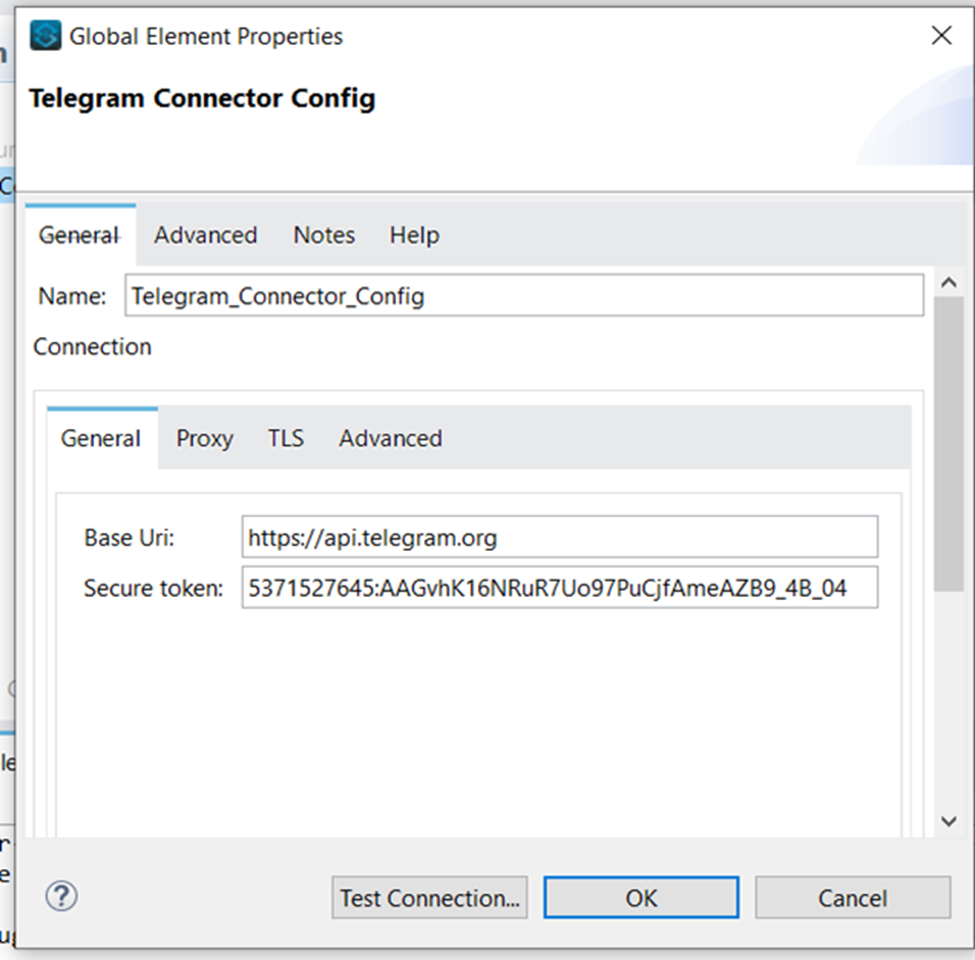Cancel the Telegram connector configuration

coord(852,898)
